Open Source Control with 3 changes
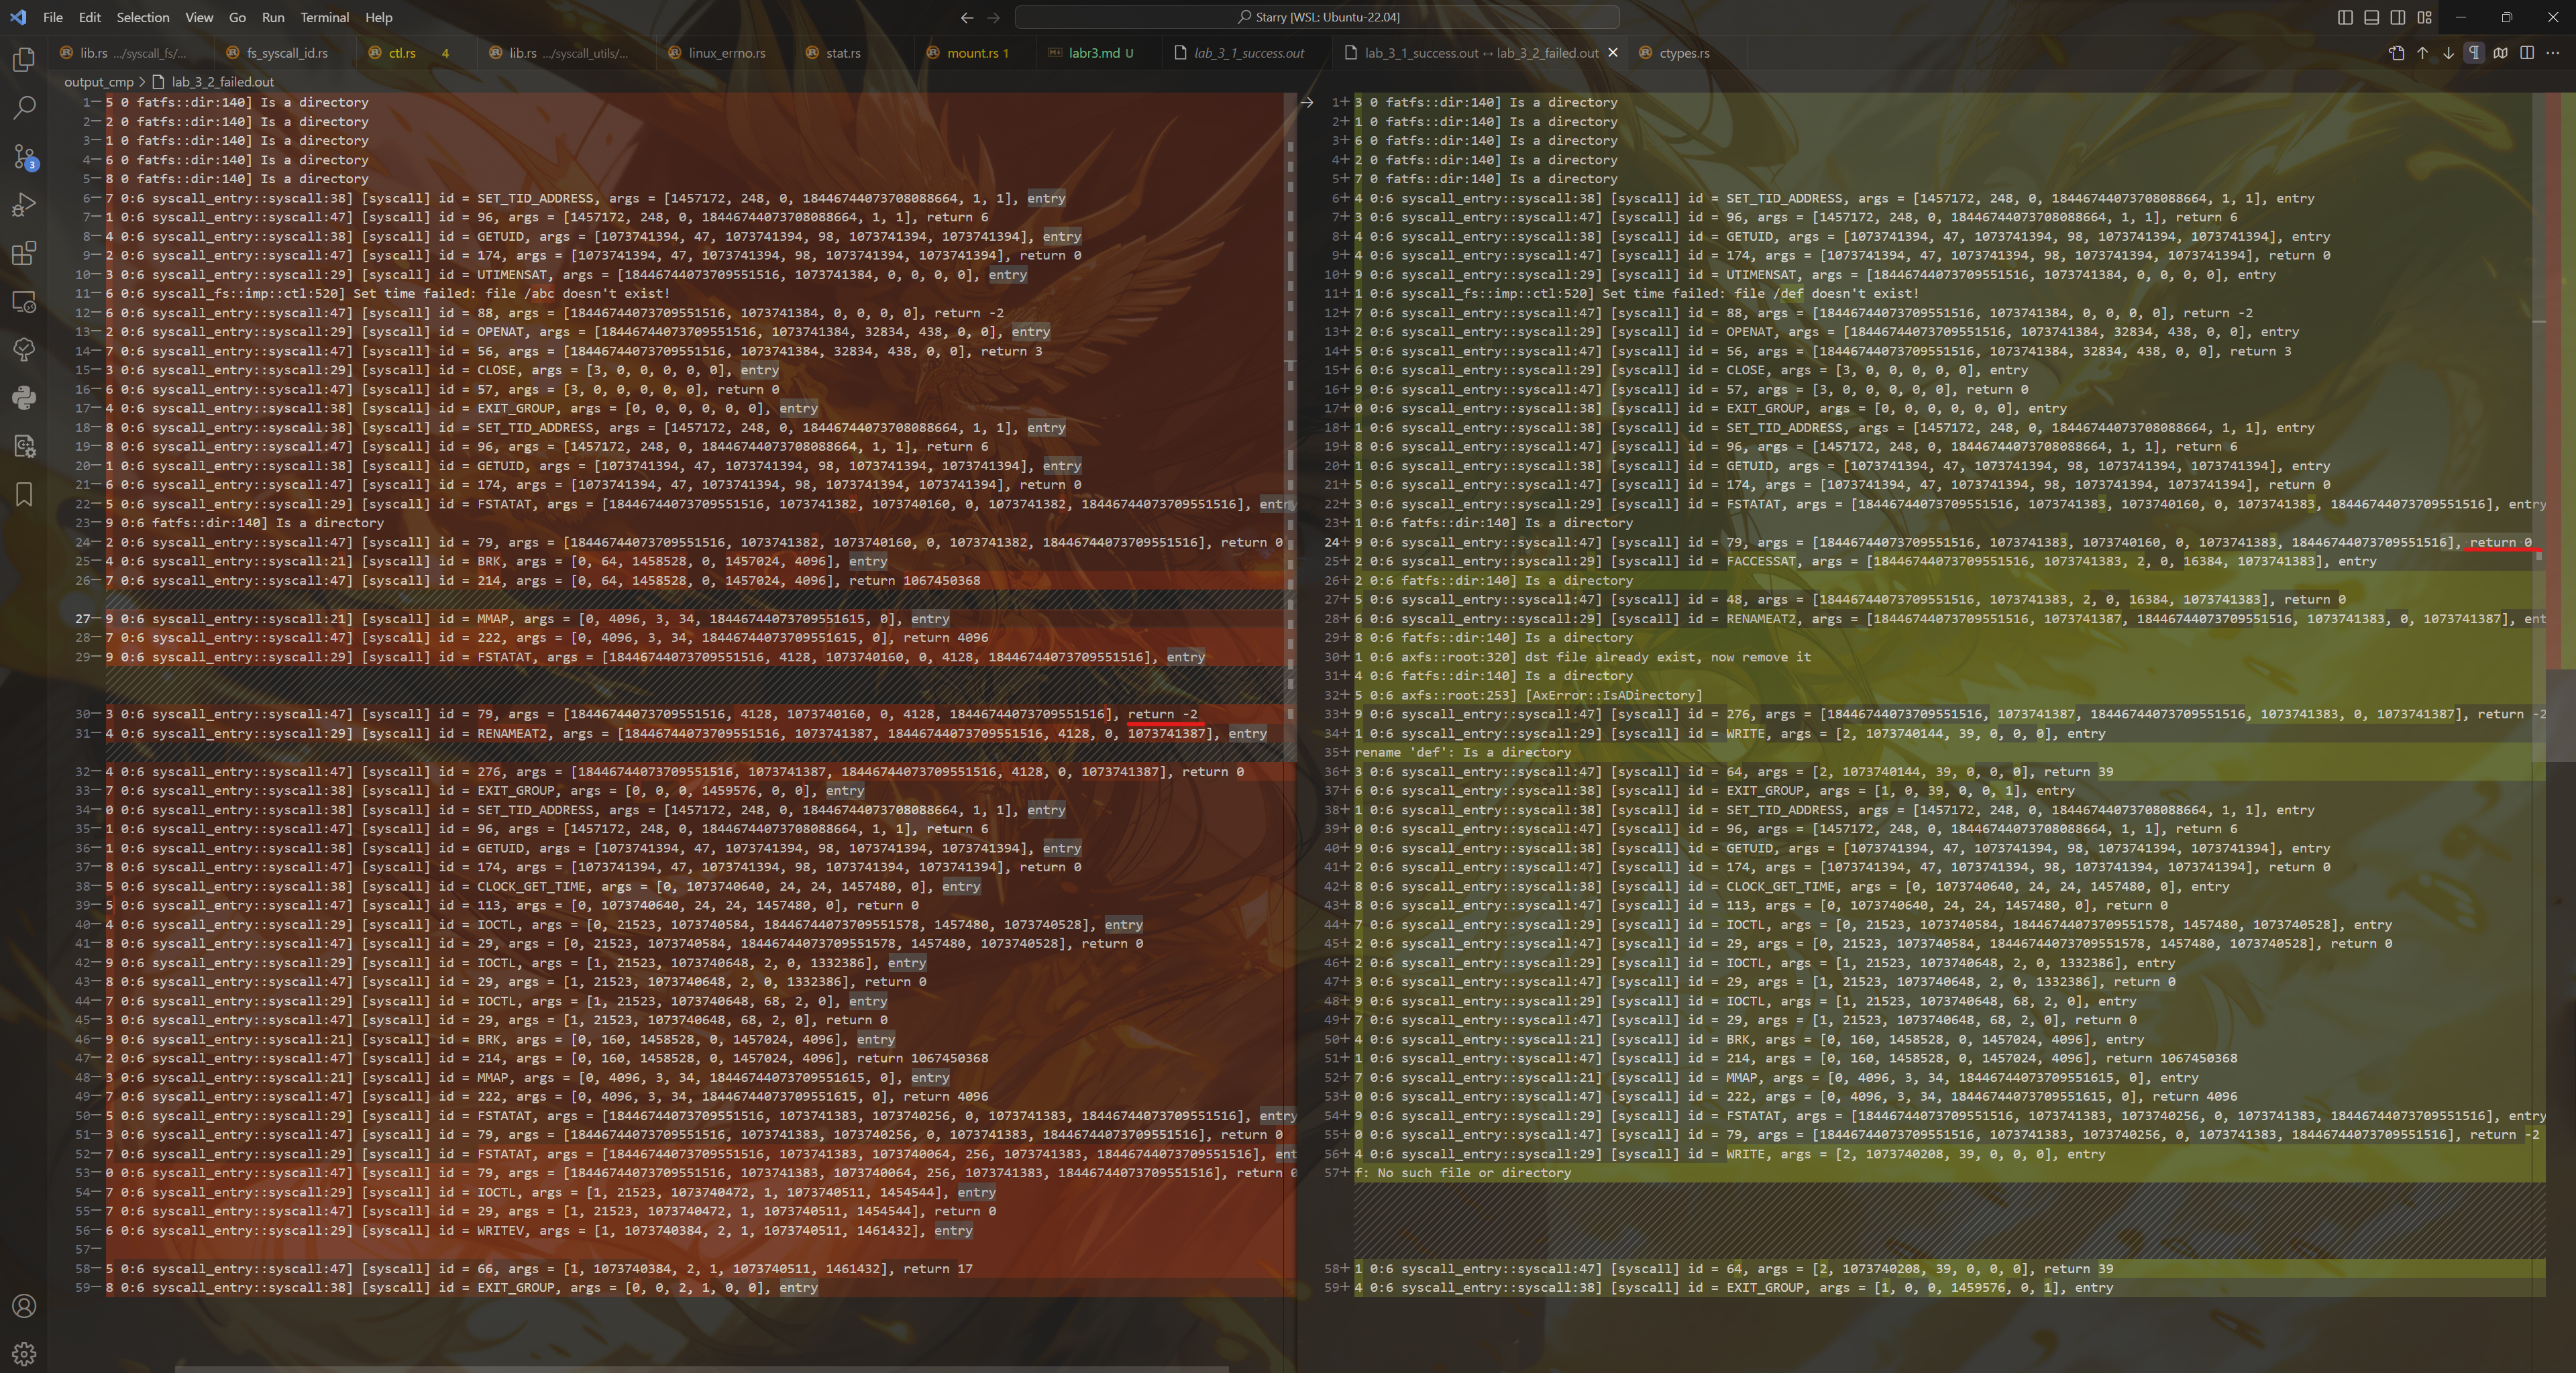The image size is (2576, 1373). 24,157
